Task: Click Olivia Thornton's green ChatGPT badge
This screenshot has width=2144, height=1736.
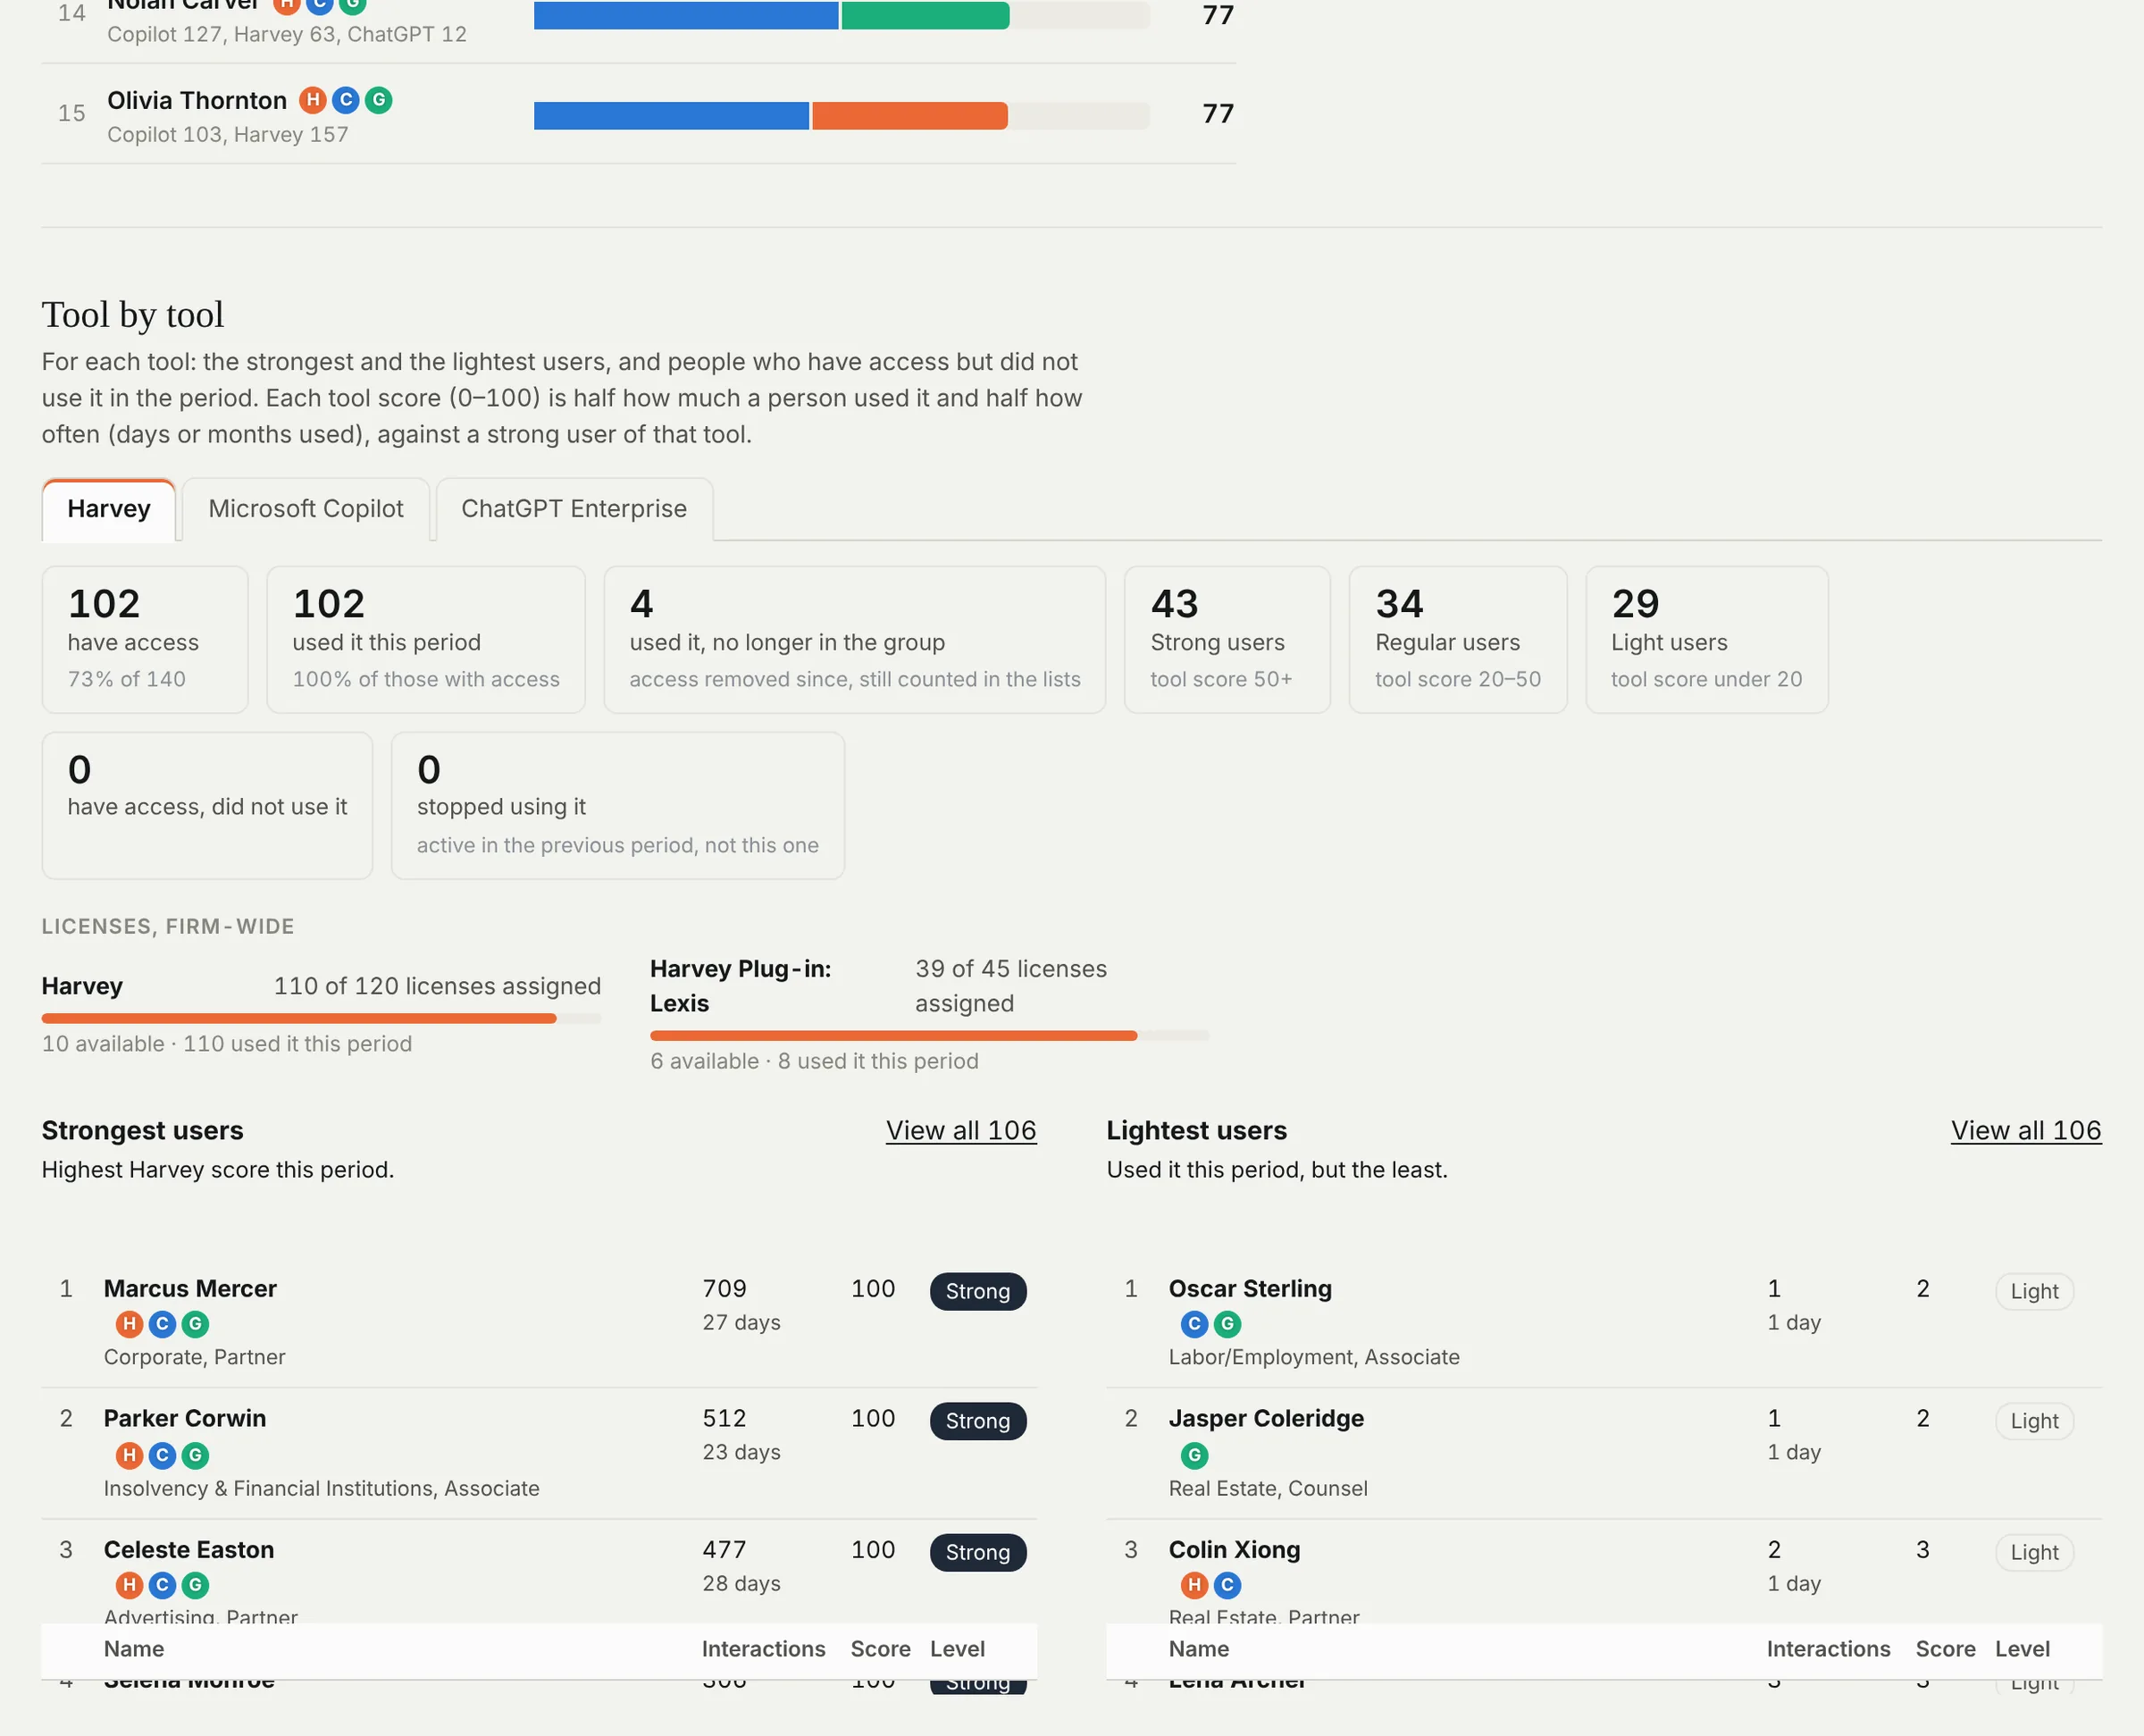Action: point(379,100)
